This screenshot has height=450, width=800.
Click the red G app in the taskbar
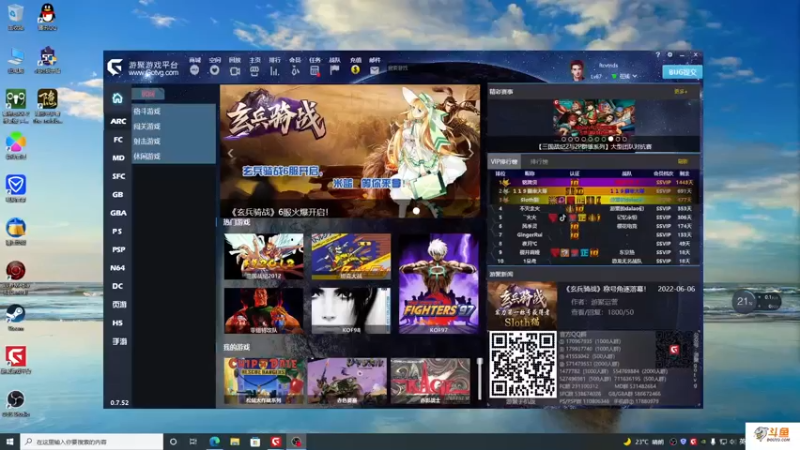[276, 441]
